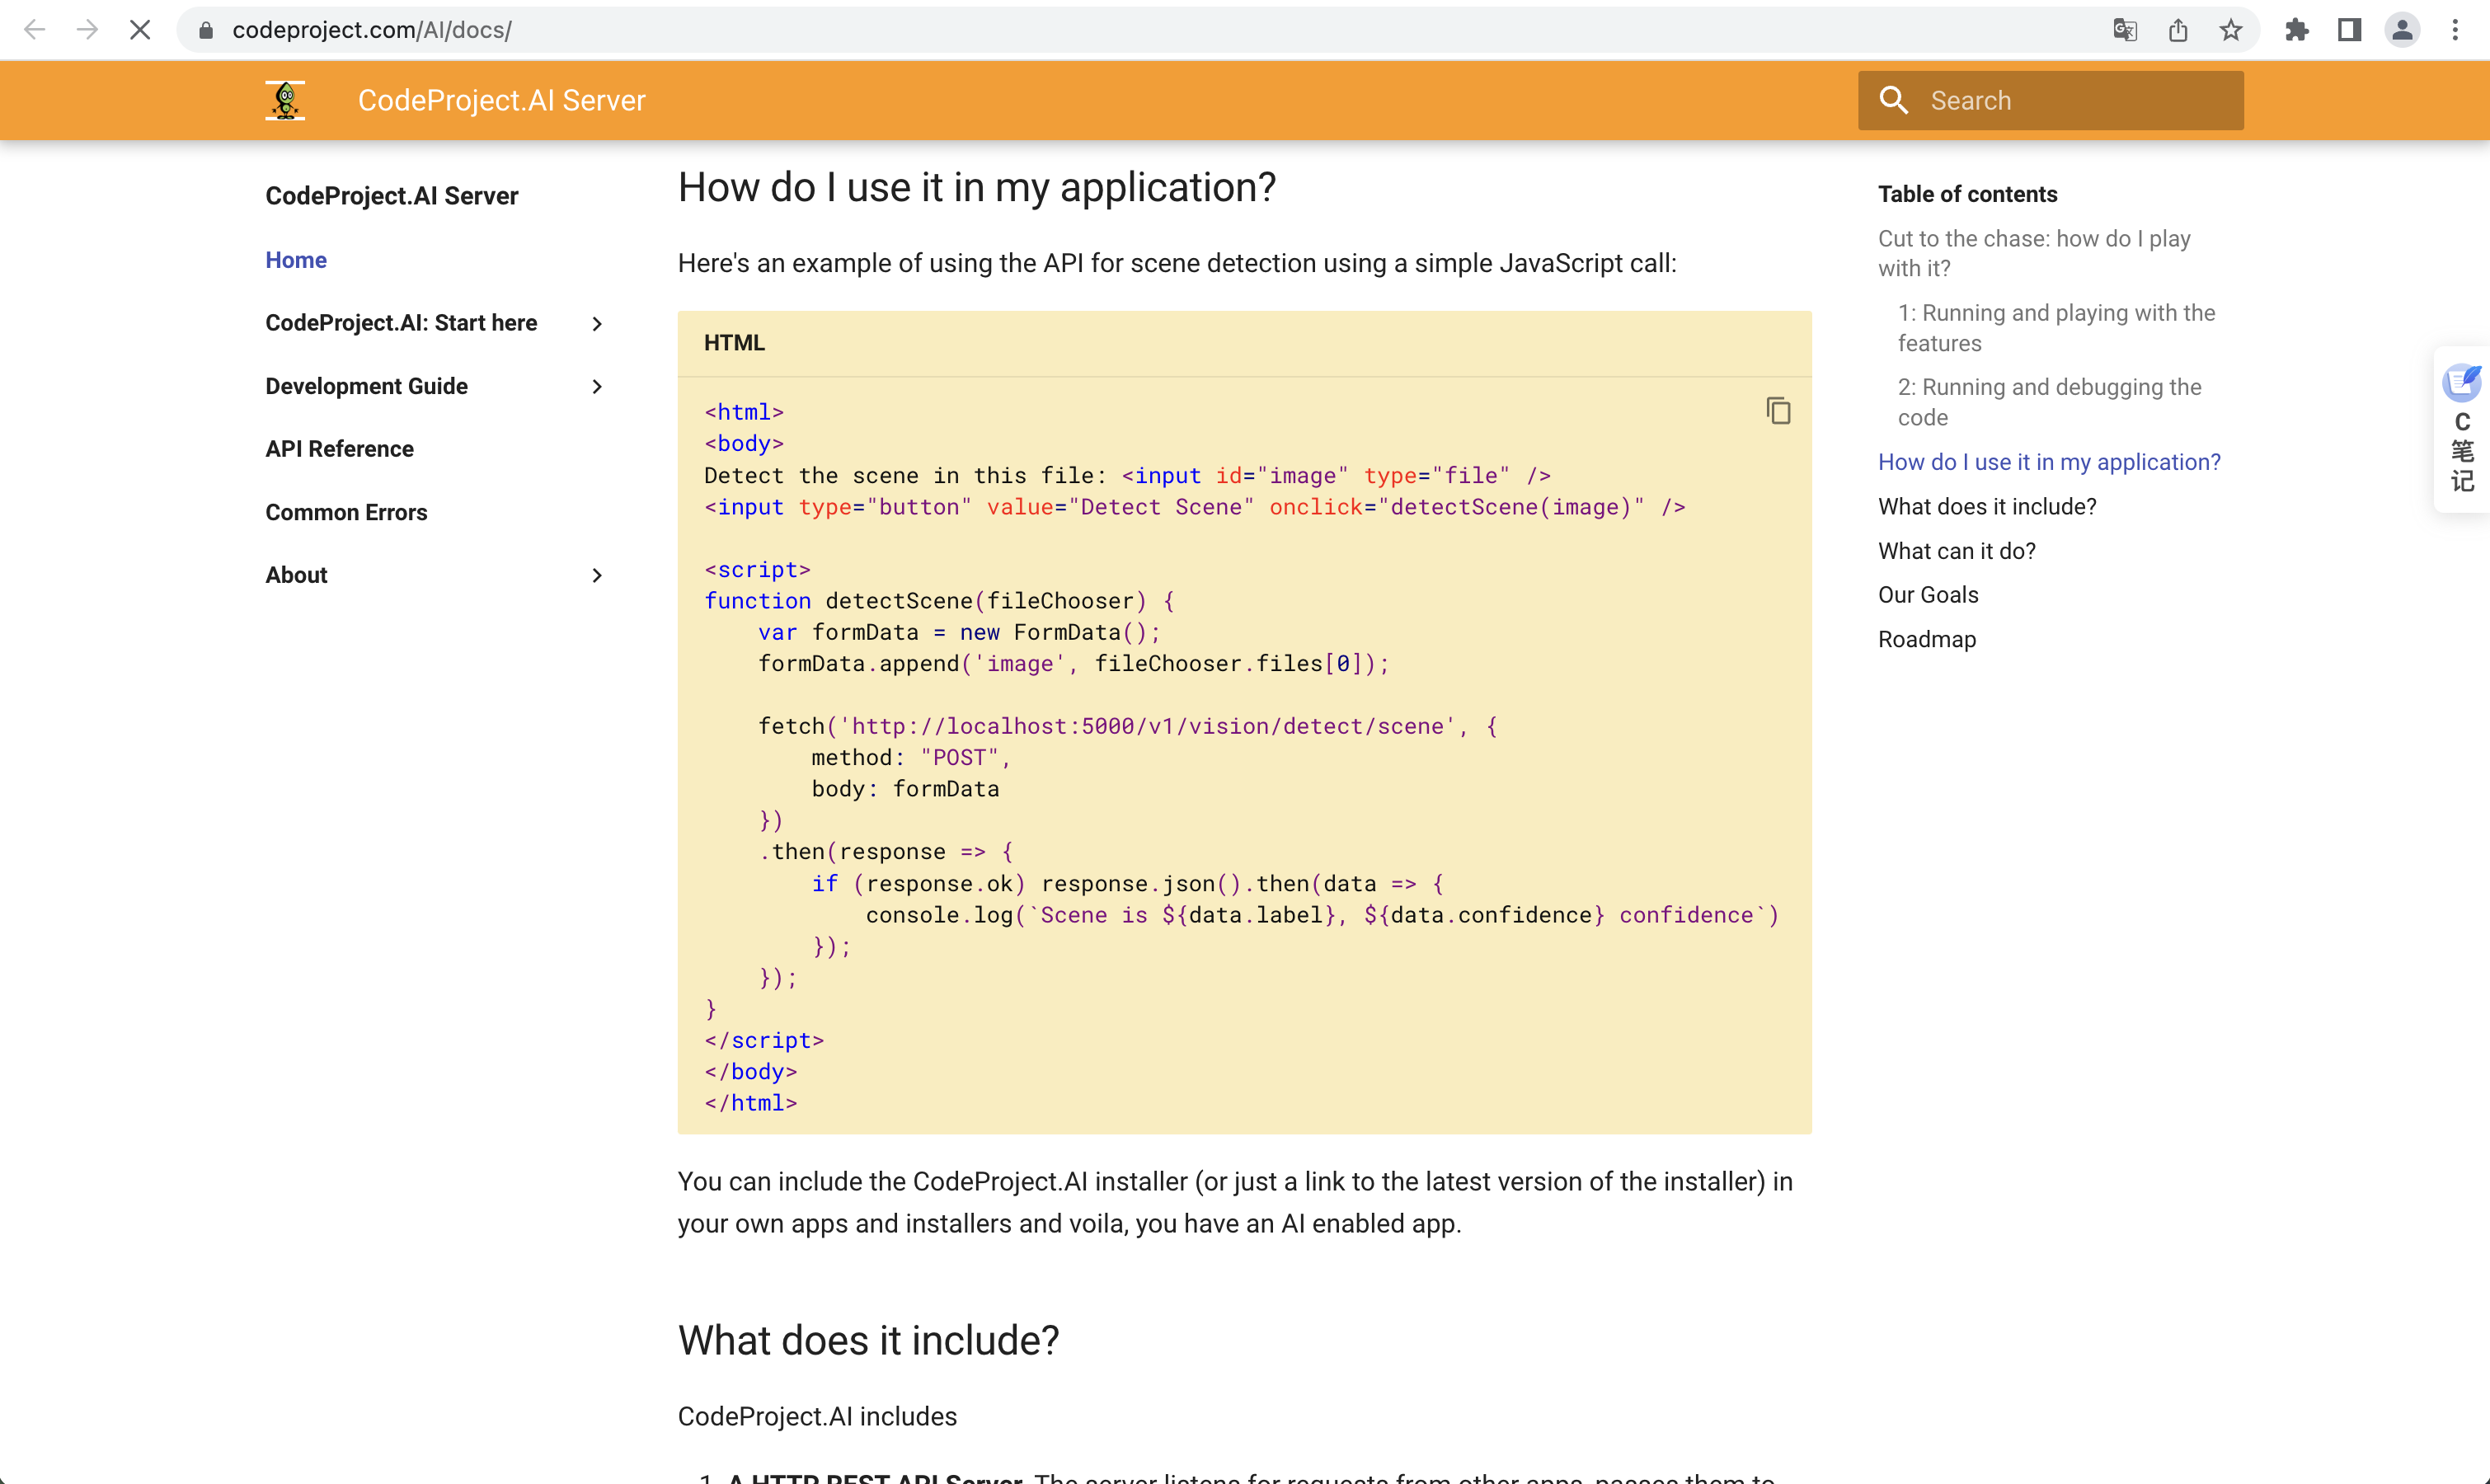Open the browser extensions puzzle icon
Image resolution: width=2490 pixels, height=1484 pixels.
click(2296, 30)
